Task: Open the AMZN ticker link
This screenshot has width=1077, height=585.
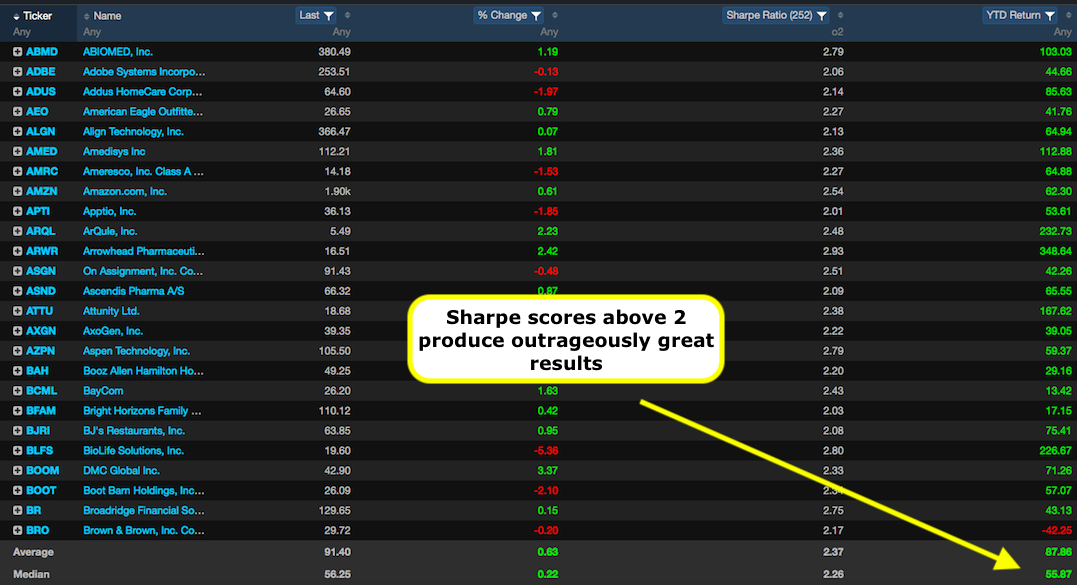Action: [42, 191]
